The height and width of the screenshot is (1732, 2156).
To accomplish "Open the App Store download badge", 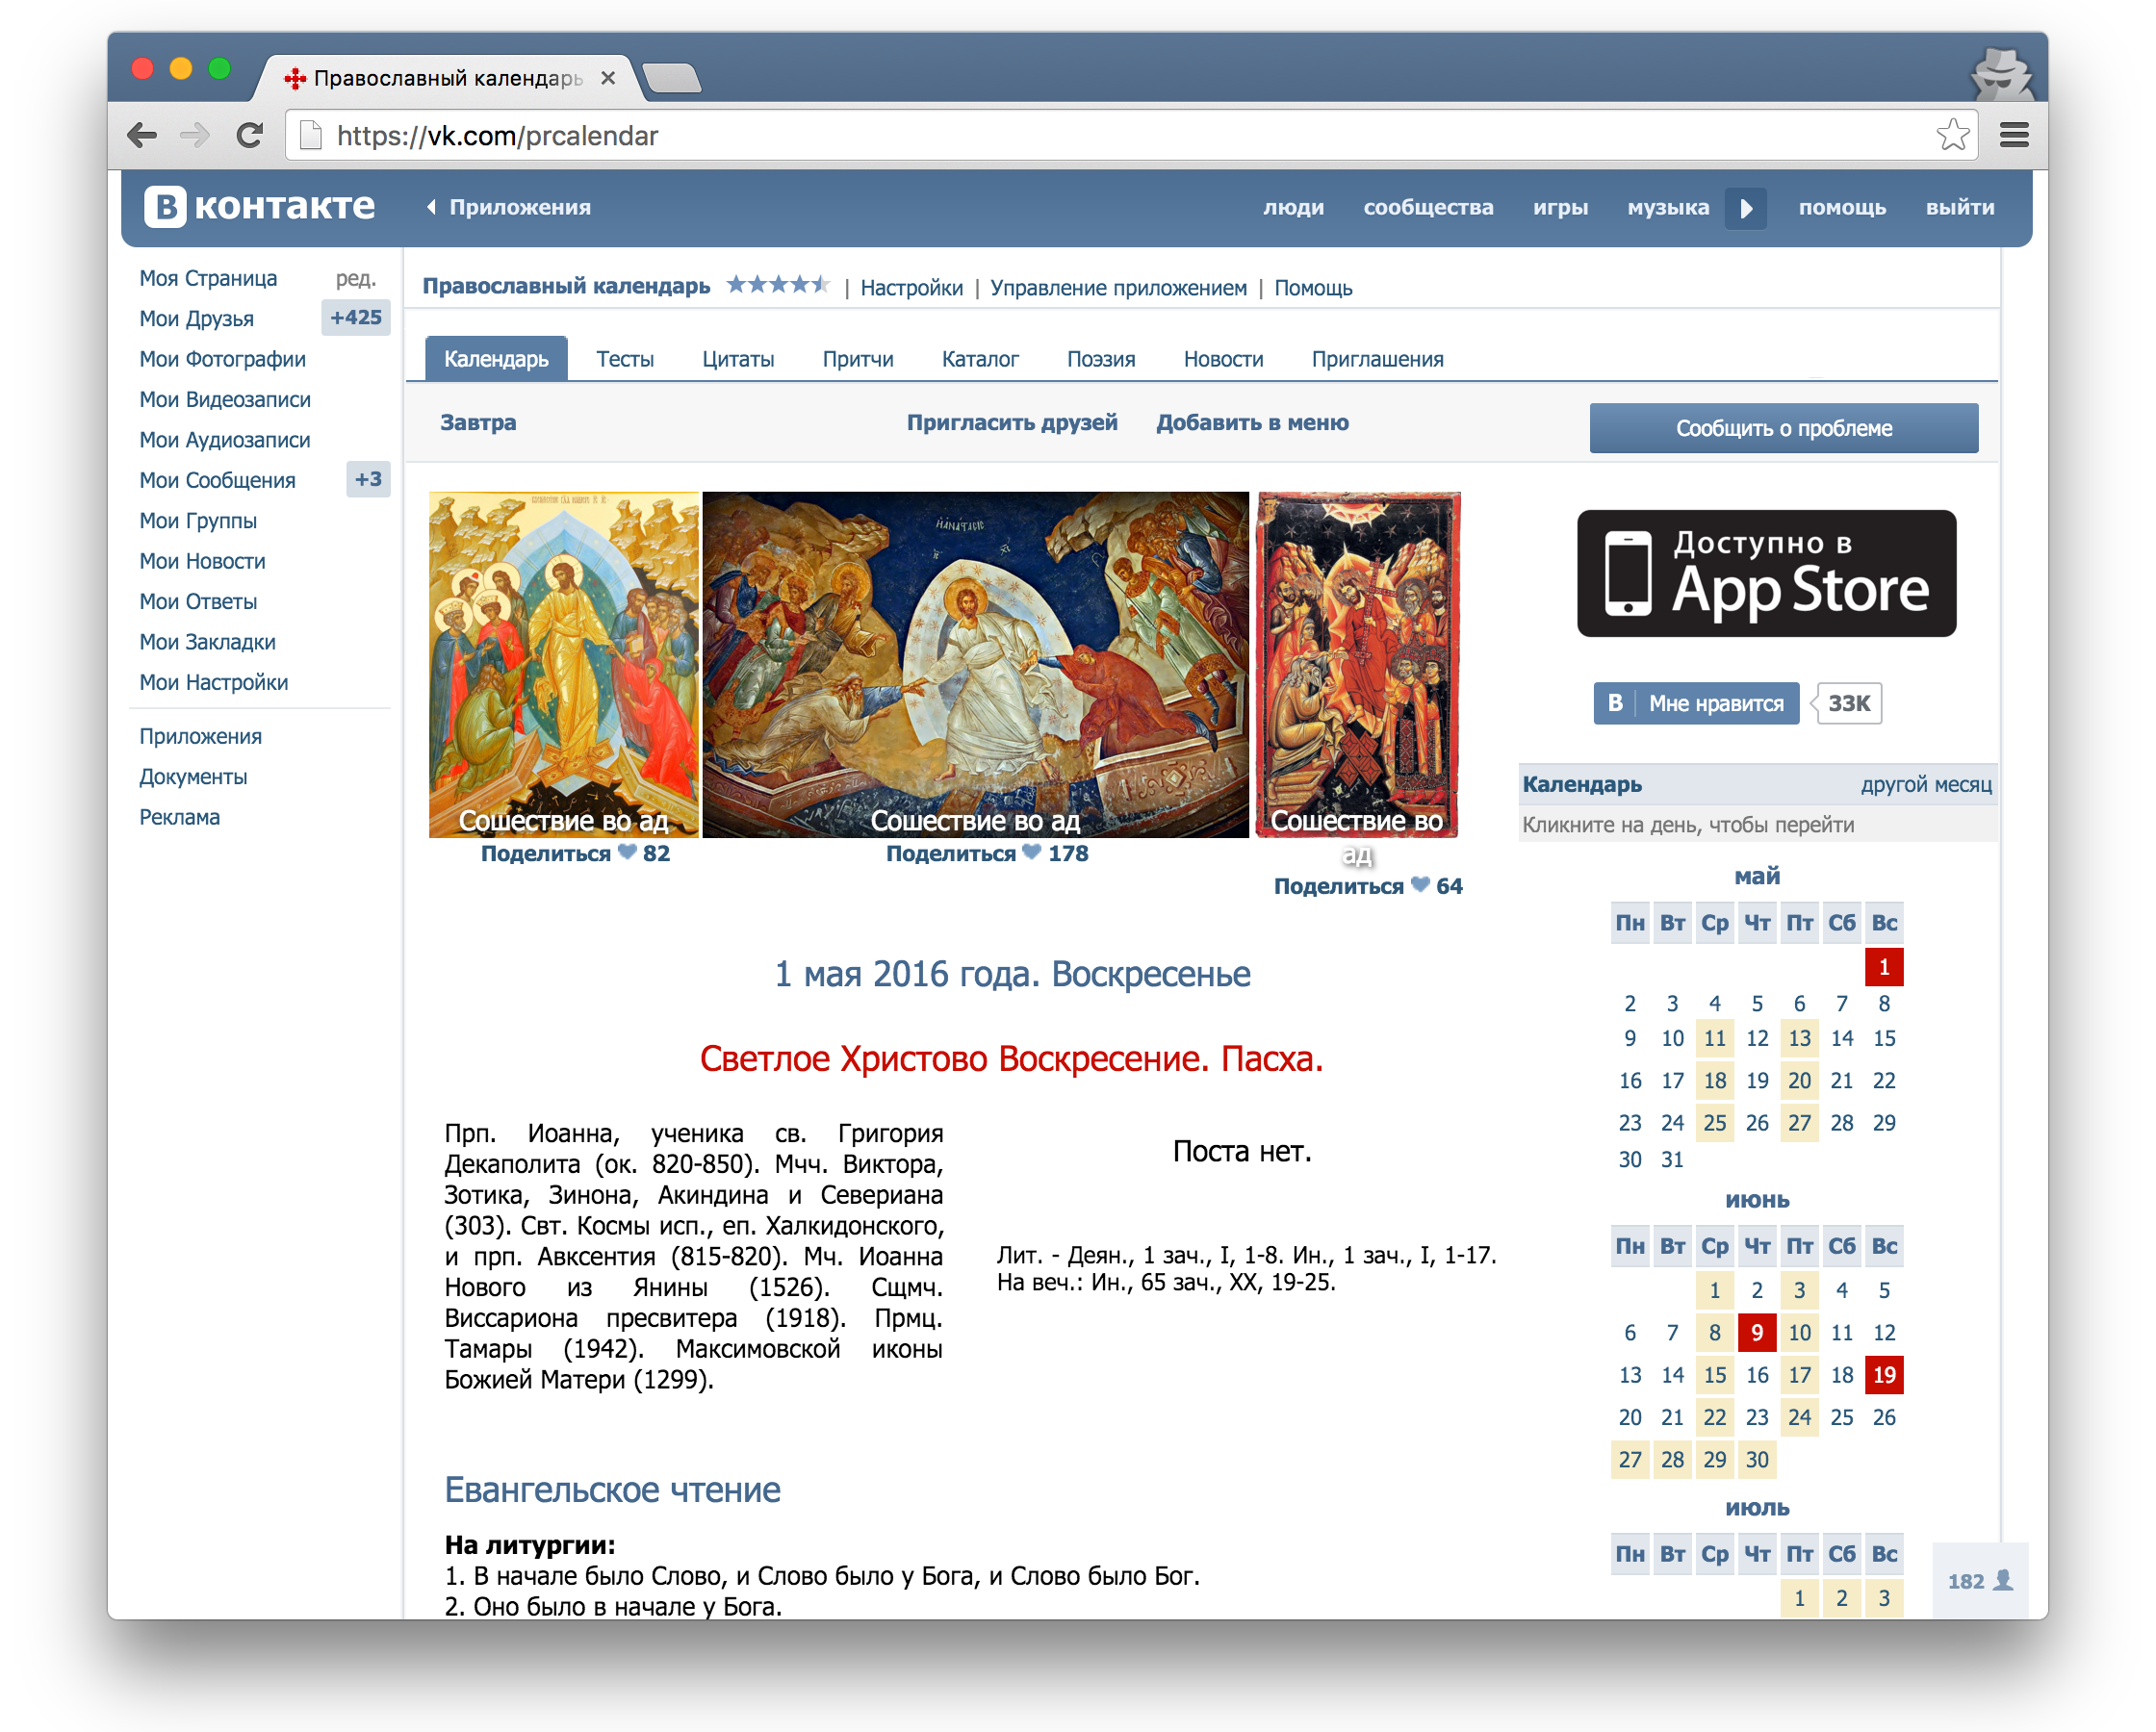I will (x=1766, y=574).
